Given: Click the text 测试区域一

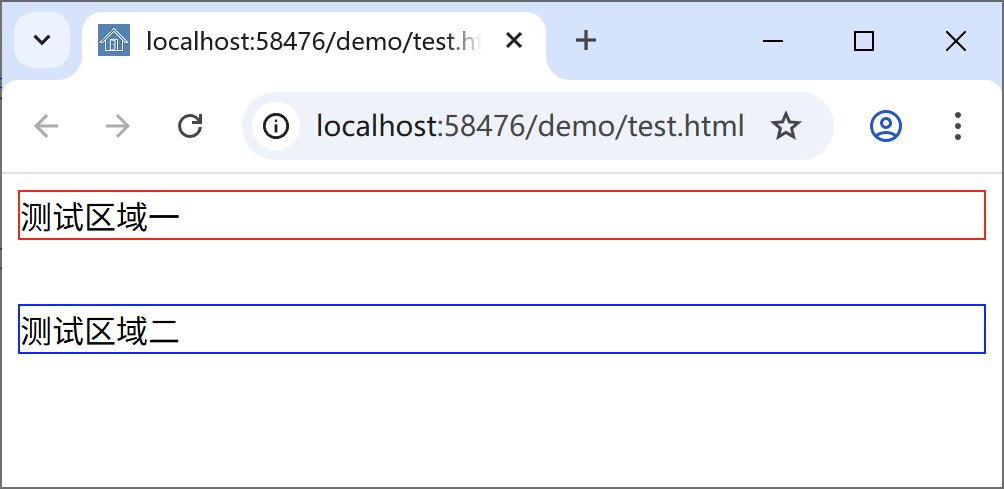Looking at the screenshot, I should click(x=100, y=218).
